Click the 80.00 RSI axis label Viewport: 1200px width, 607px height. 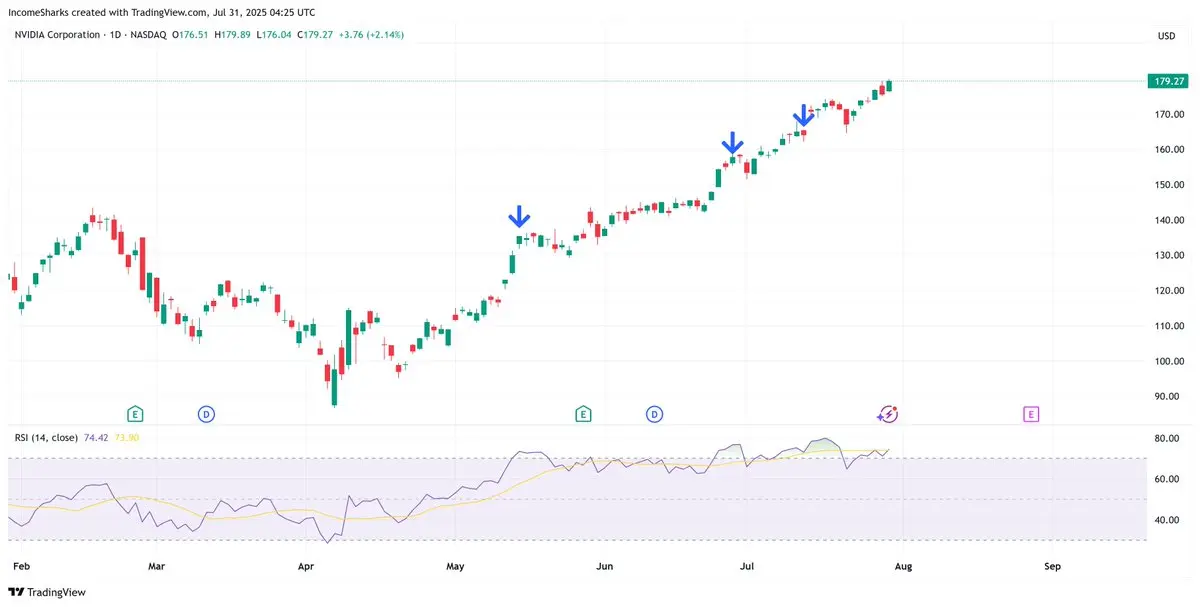(1167, 438)
